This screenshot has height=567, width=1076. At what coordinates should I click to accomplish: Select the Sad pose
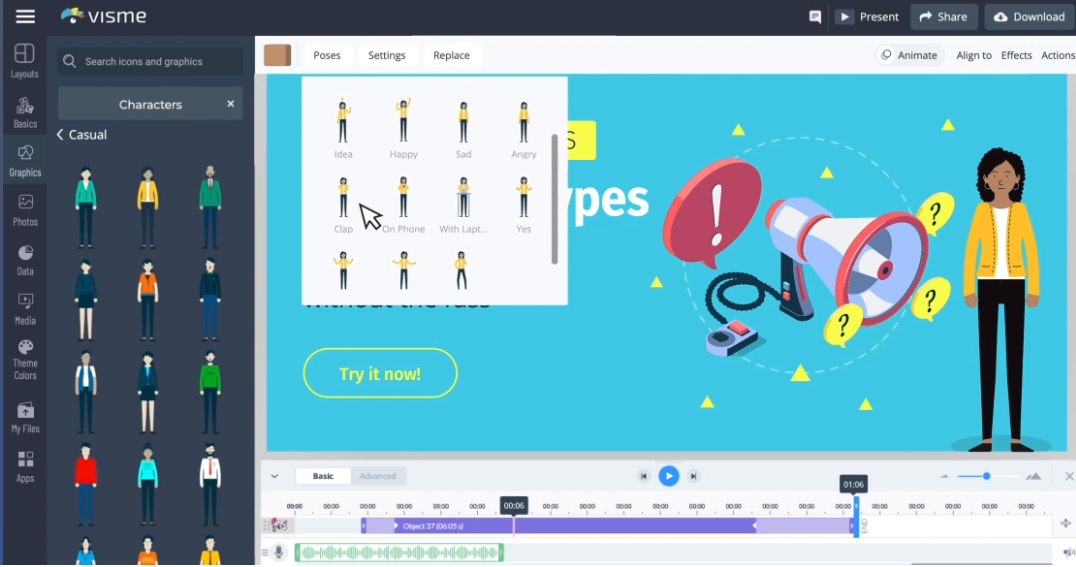tap(463, 128)
